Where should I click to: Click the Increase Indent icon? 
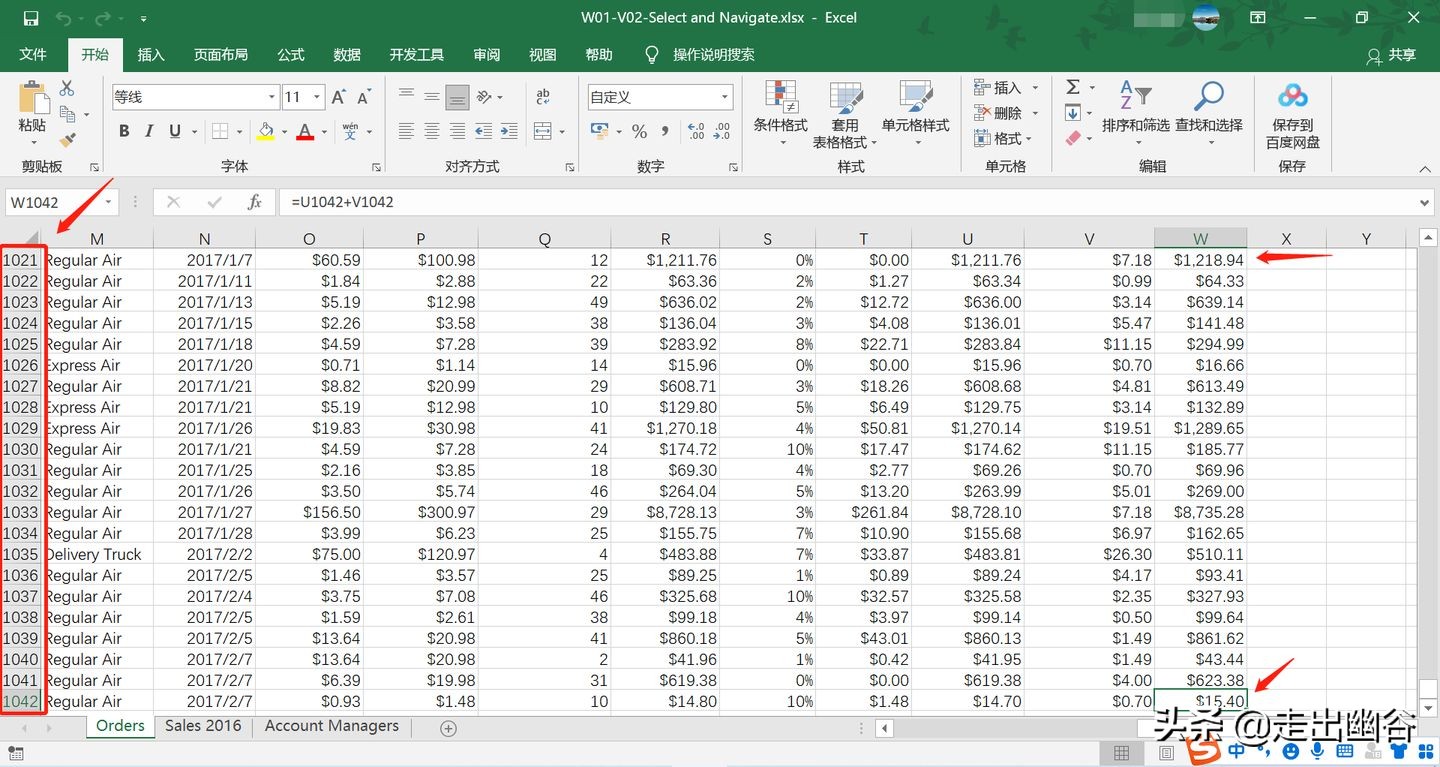(x=509, y=131)
